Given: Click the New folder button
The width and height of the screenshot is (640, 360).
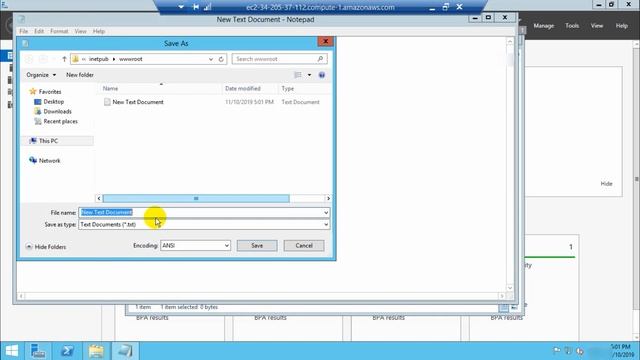Looking at the screenshot, I should pyautogui.click(x=80, y=75).
